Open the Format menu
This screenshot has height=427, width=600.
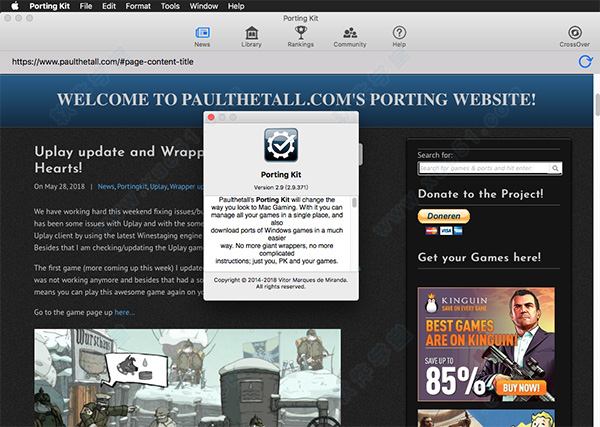(x=138, y=6)
